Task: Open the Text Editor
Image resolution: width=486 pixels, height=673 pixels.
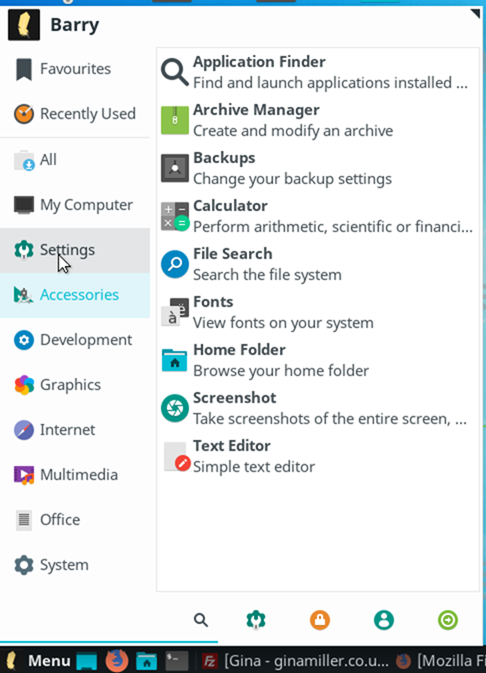Action: click(x=318, y=456)
